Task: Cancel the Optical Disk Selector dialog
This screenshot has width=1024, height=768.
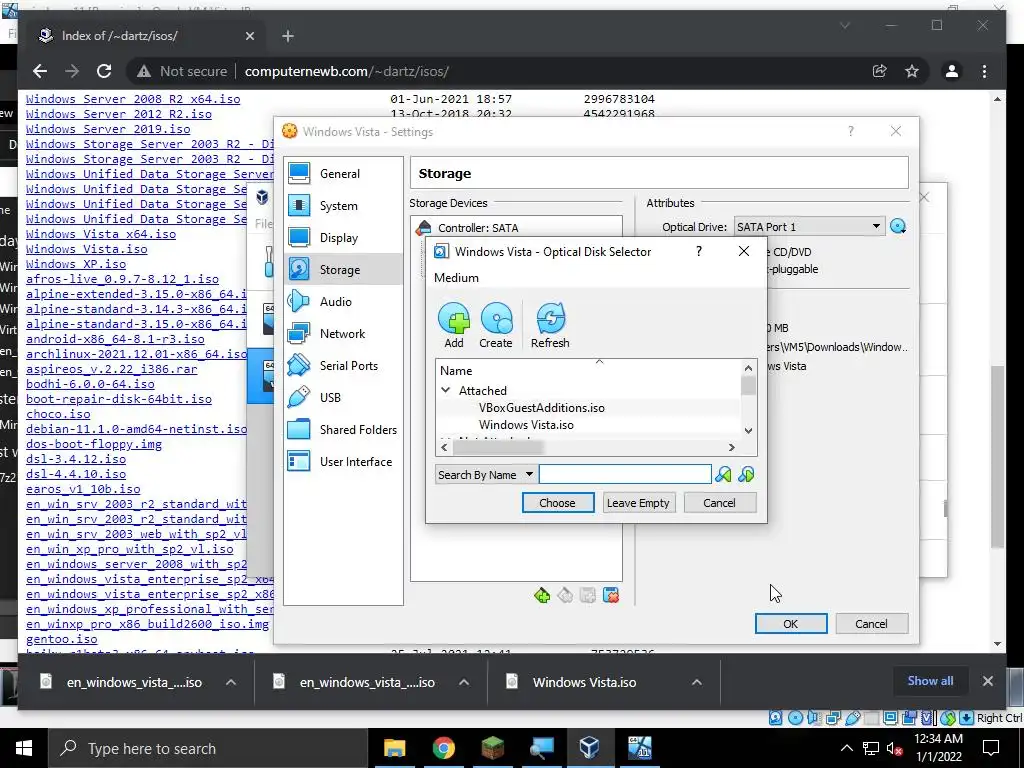Action: click(720, 503)
